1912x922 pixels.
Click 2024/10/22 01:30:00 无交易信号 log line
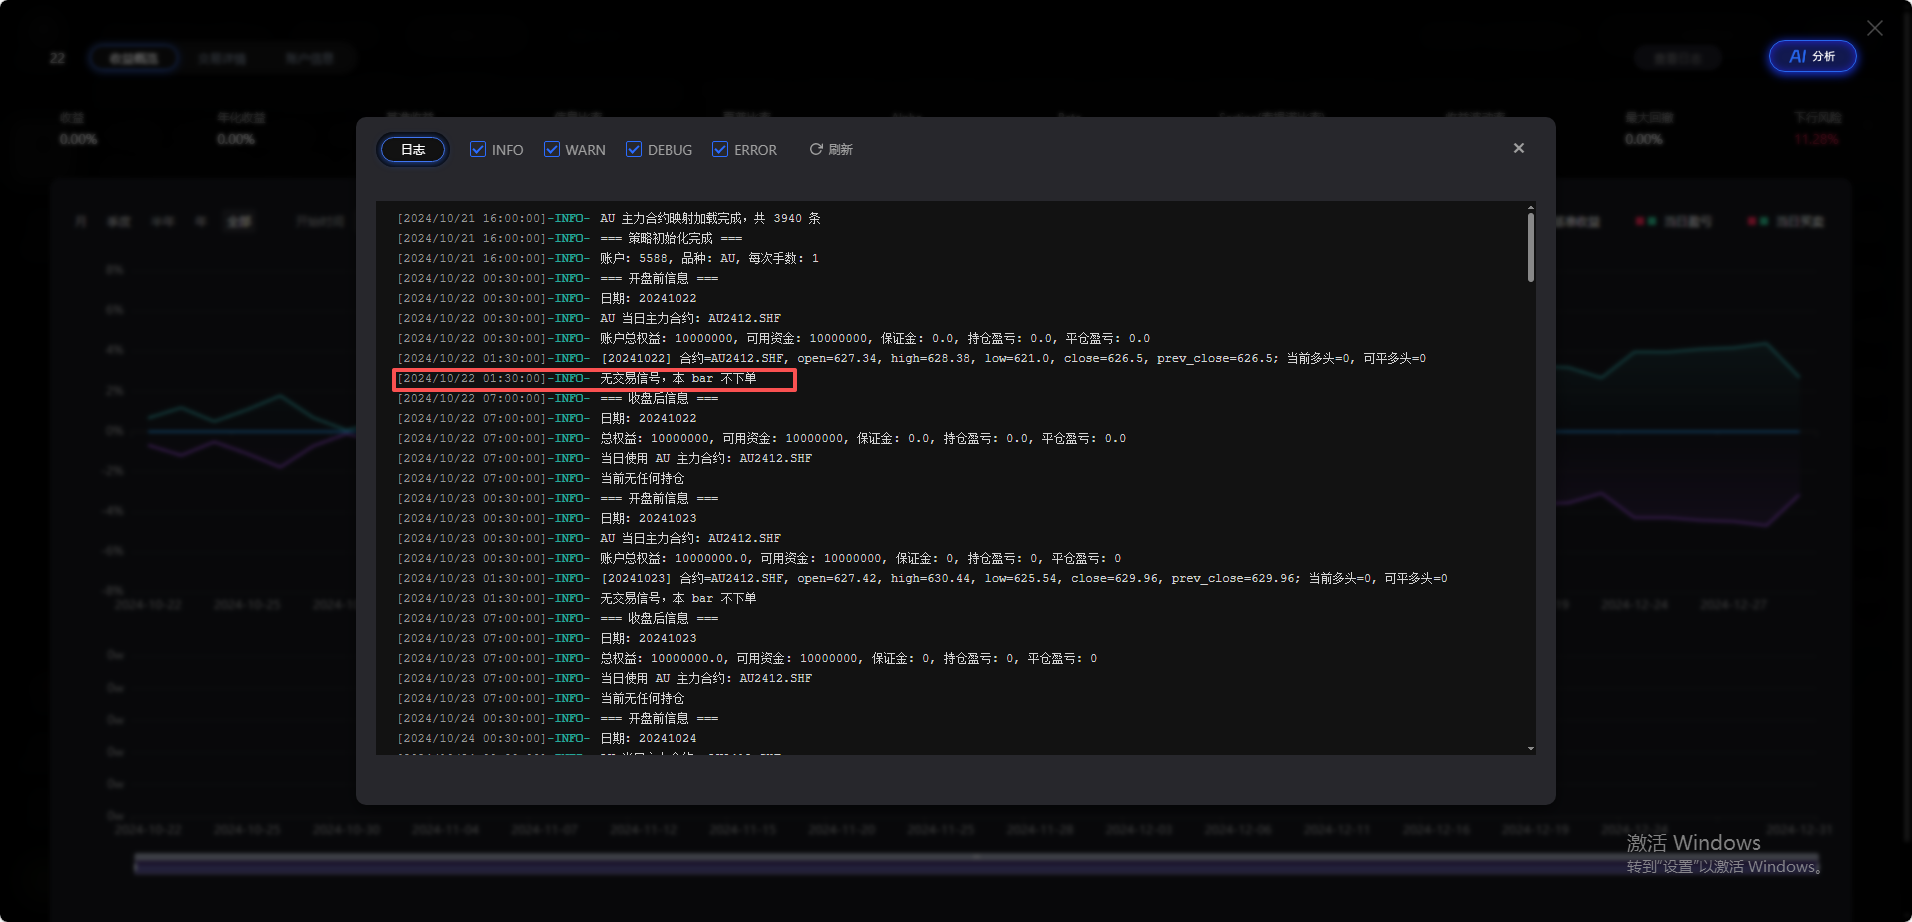coord(577,378)
